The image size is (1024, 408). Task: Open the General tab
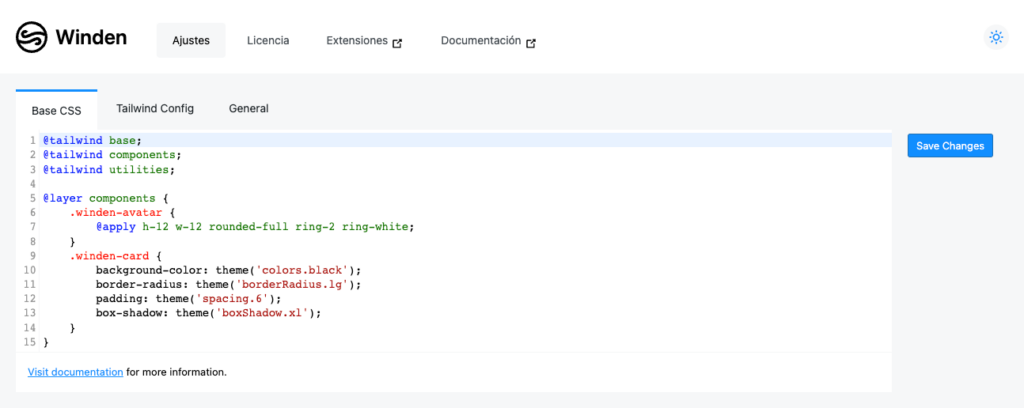pyautogui.click(x=249, y=108)
